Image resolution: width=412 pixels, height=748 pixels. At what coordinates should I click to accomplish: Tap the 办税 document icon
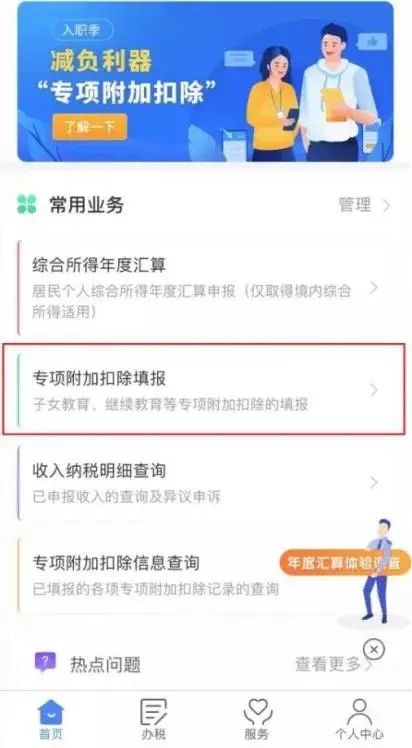[x=154, y=712]
